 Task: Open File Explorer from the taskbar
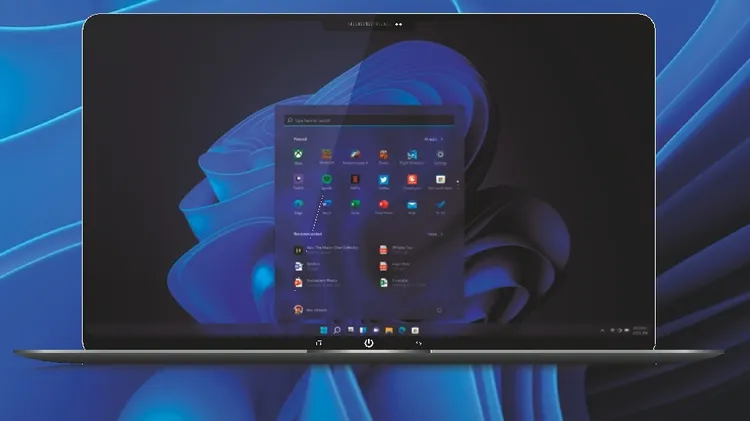389,330
